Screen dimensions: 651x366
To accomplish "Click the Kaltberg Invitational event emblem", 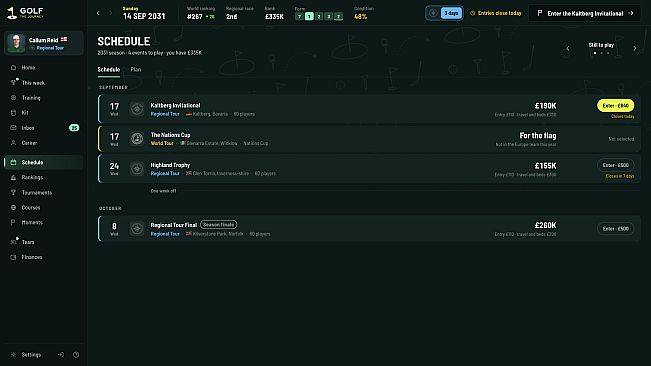I will click(x=137, y=109).
